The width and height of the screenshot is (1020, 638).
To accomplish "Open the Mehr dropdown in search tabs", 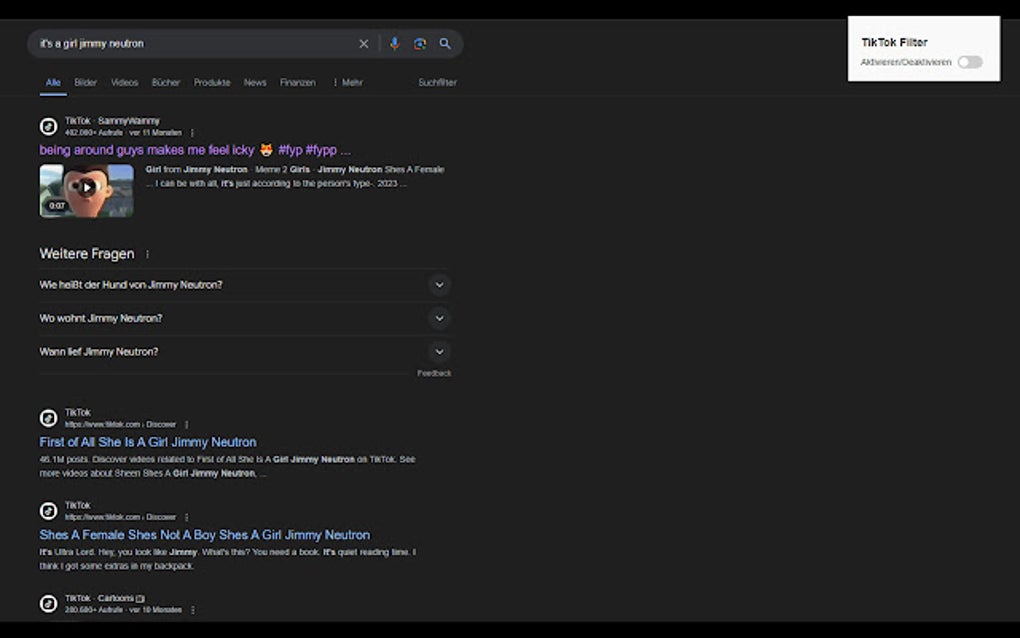I will click(348, 83).
